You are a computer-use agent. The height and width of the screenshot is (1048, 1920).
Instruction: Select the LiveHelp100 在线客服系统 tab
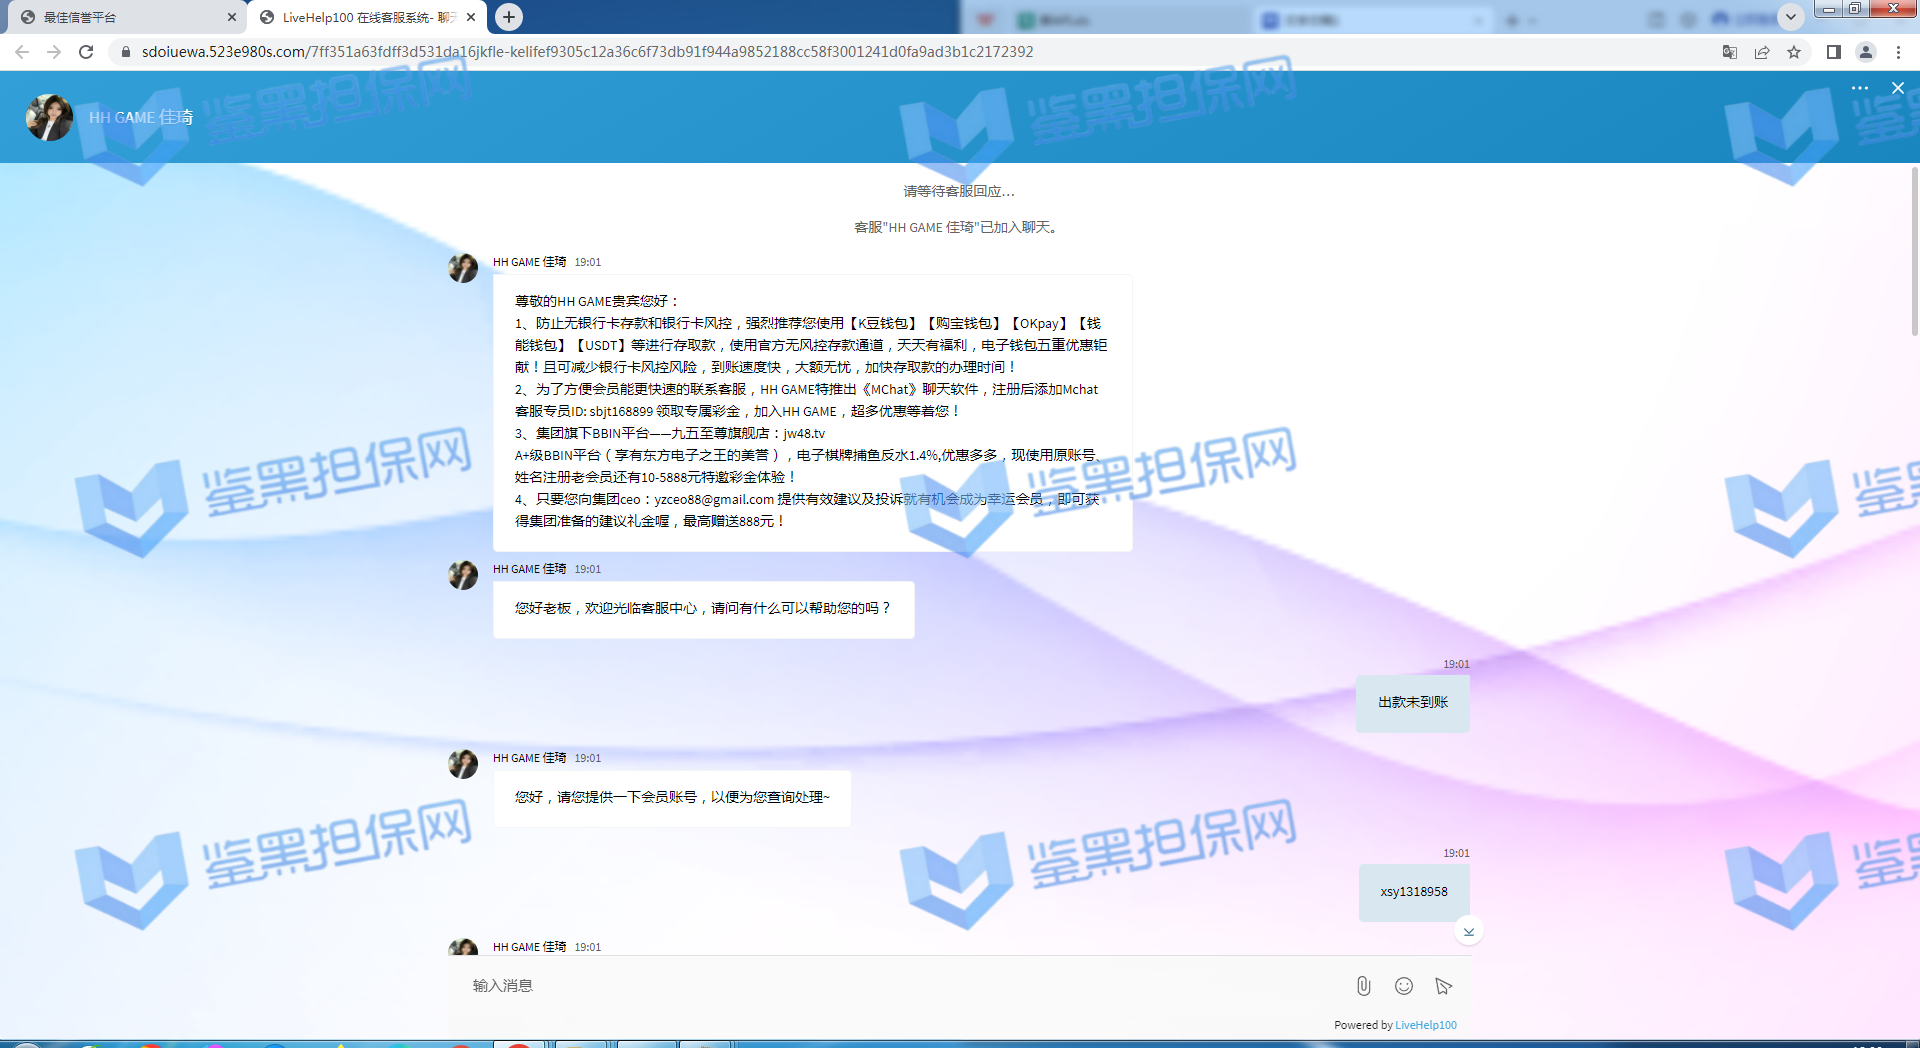[365, 17]
